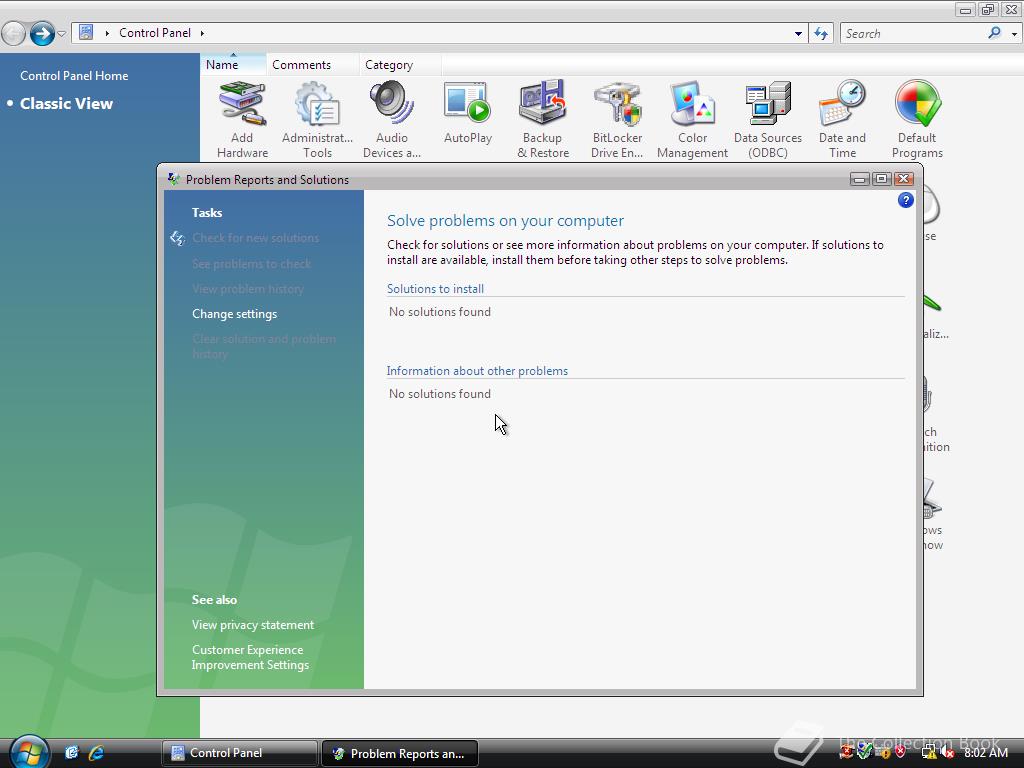Click Check for new solutions task
Image resolution: width=1024 pixels, height=768 pixels.
pyautogui.click(x=255, y=238)
